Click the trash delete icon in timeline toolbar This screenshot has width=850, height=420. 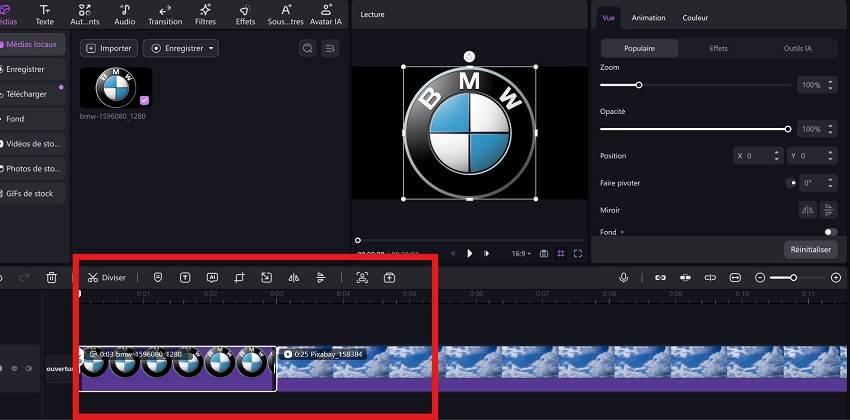51,277
